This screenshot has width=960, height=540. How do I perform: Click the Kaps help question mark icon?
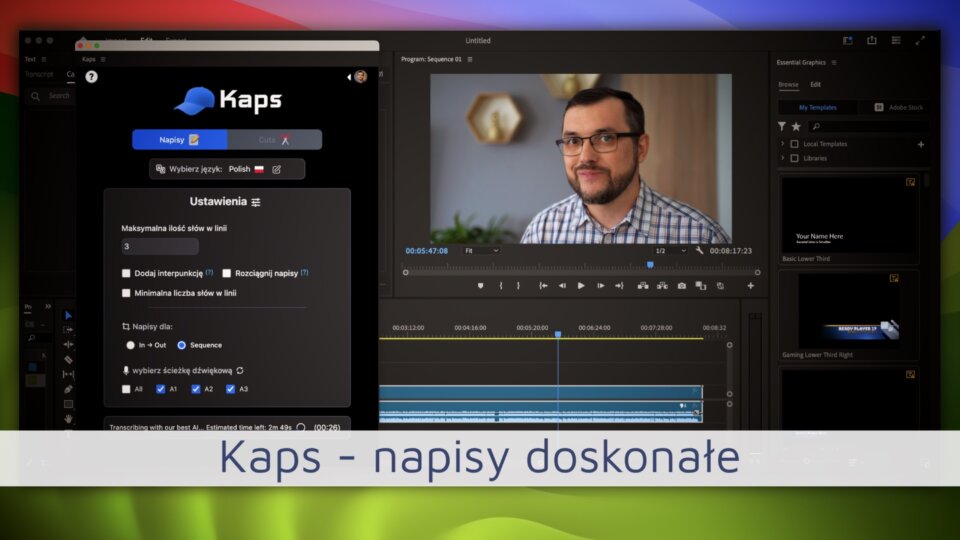click(91, 77)
